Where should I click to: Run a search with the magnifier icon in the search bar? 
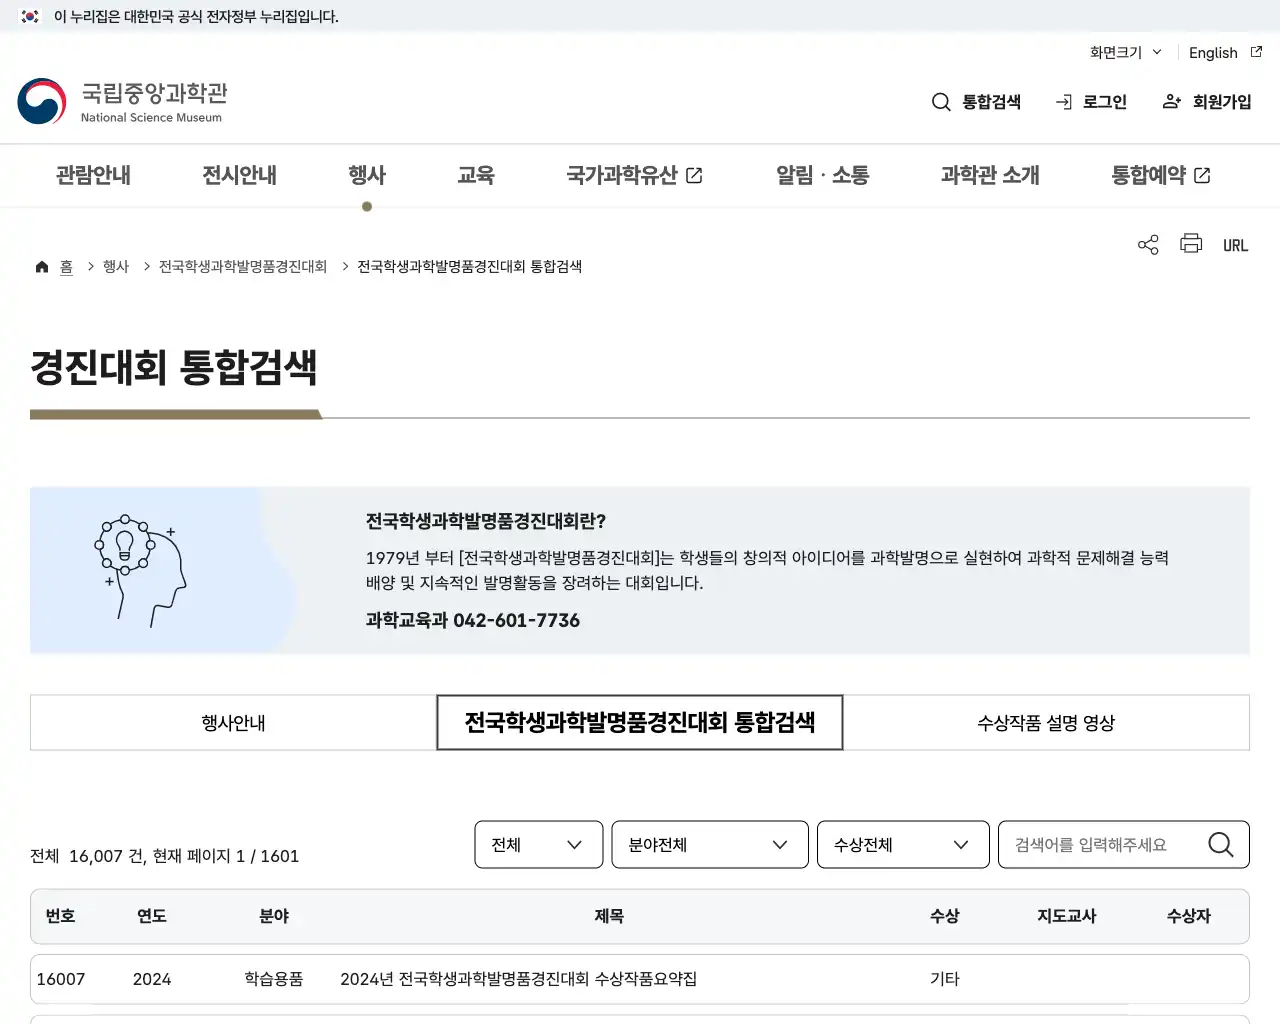(x=1220, y=844)
